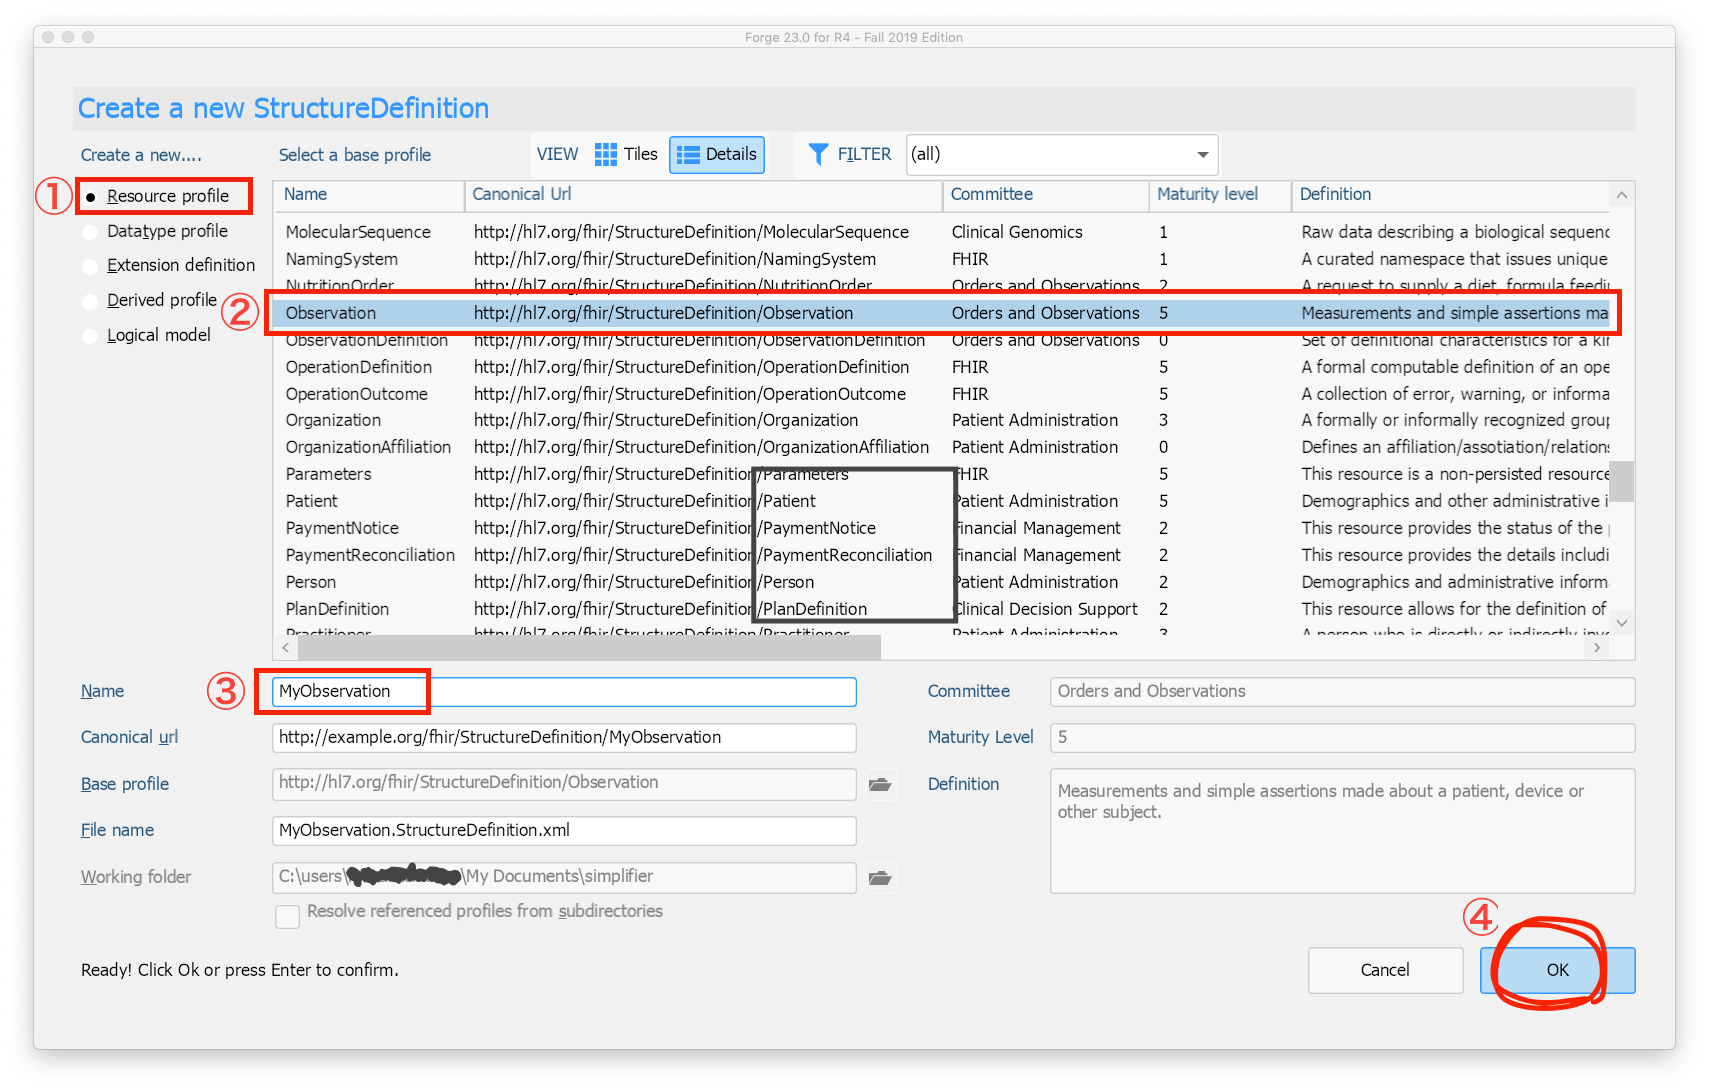1709x1091 pixels.
Task: Click scroll up arrow of profile list
Action: (x=1622, y=195)
